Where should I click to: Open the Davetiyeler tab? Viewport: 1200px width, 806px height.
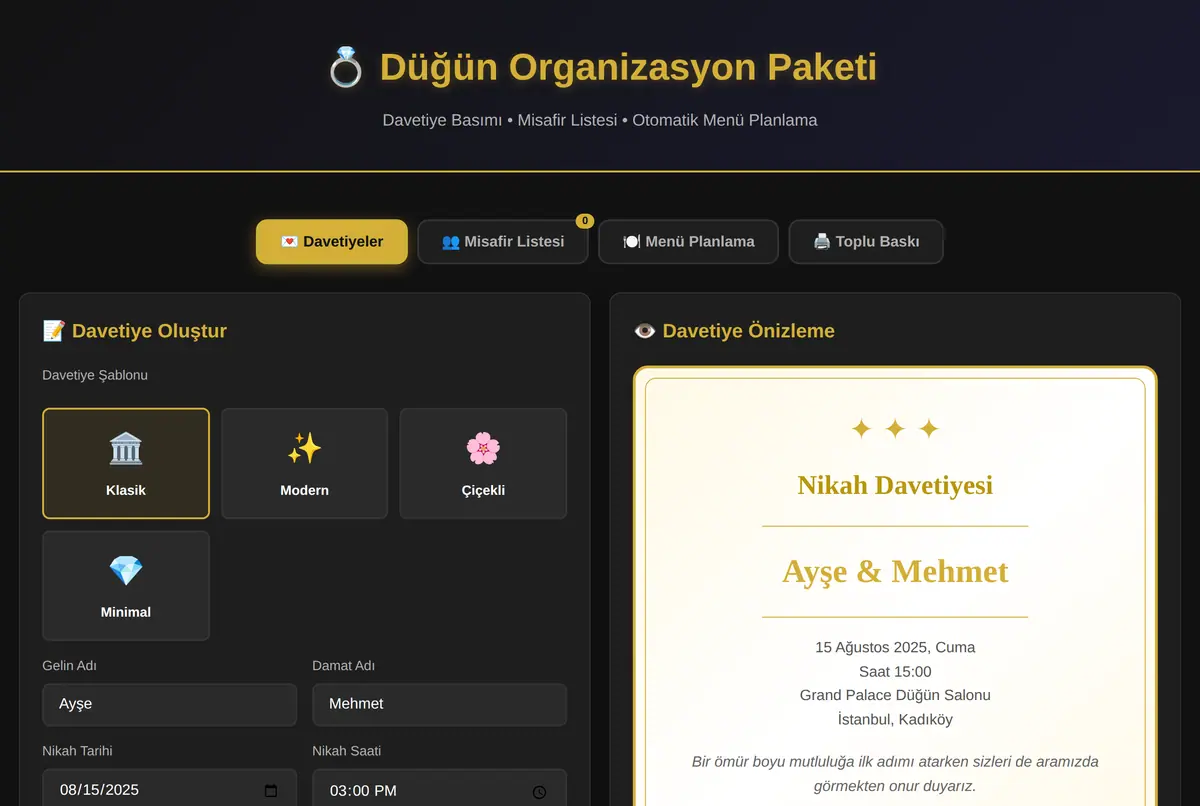click(332, 242)
